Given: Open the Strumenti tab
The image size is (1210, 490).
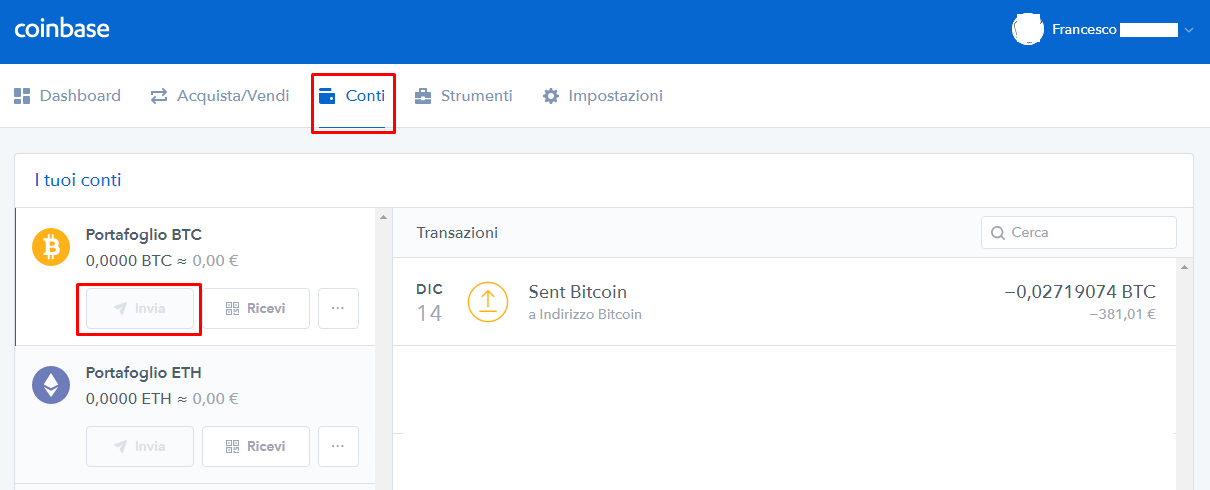Looking at the screenshot, I should tap(463, 96).
